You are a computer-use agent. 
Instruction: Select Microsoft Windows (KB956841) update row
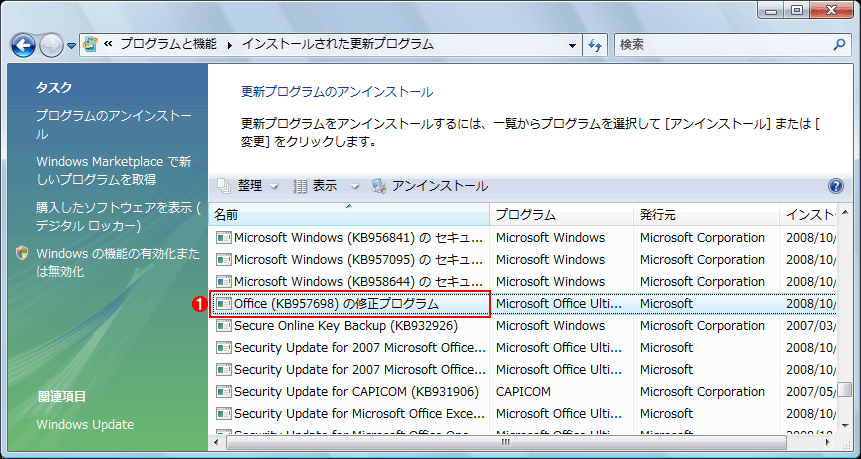(523, 238)
